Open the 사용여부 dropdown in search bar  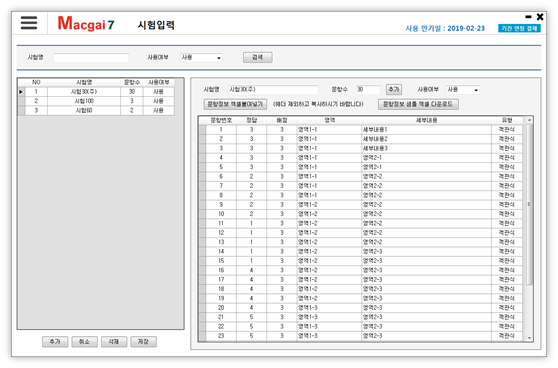click(201, 57)
